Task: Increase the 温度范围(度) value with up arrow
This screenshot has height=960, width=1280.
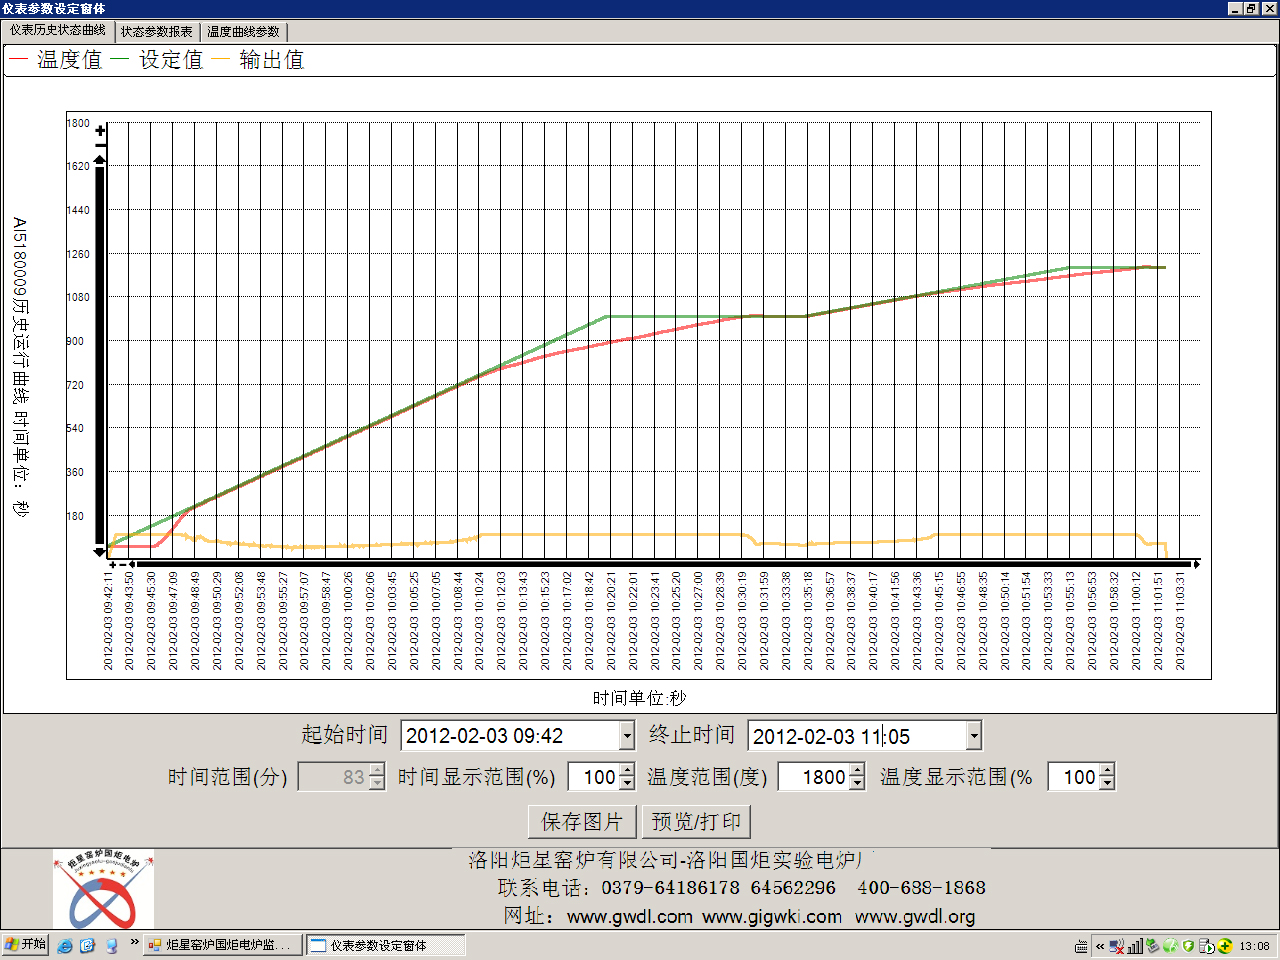Action: pos(857,771)
